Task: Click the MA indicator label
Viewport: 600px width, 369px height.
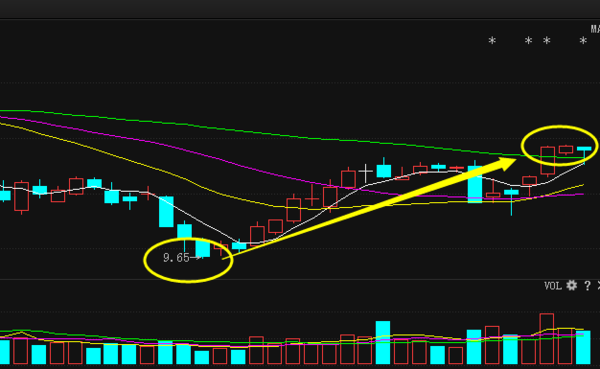Action: tap(595, 29)
